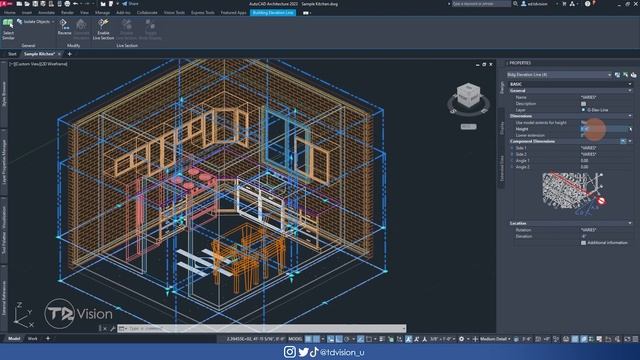Image resolution: width=640 pixels, height=360 pixels.
Task: Click the elevation line dimensions illustration
Action: pos(574,193)
